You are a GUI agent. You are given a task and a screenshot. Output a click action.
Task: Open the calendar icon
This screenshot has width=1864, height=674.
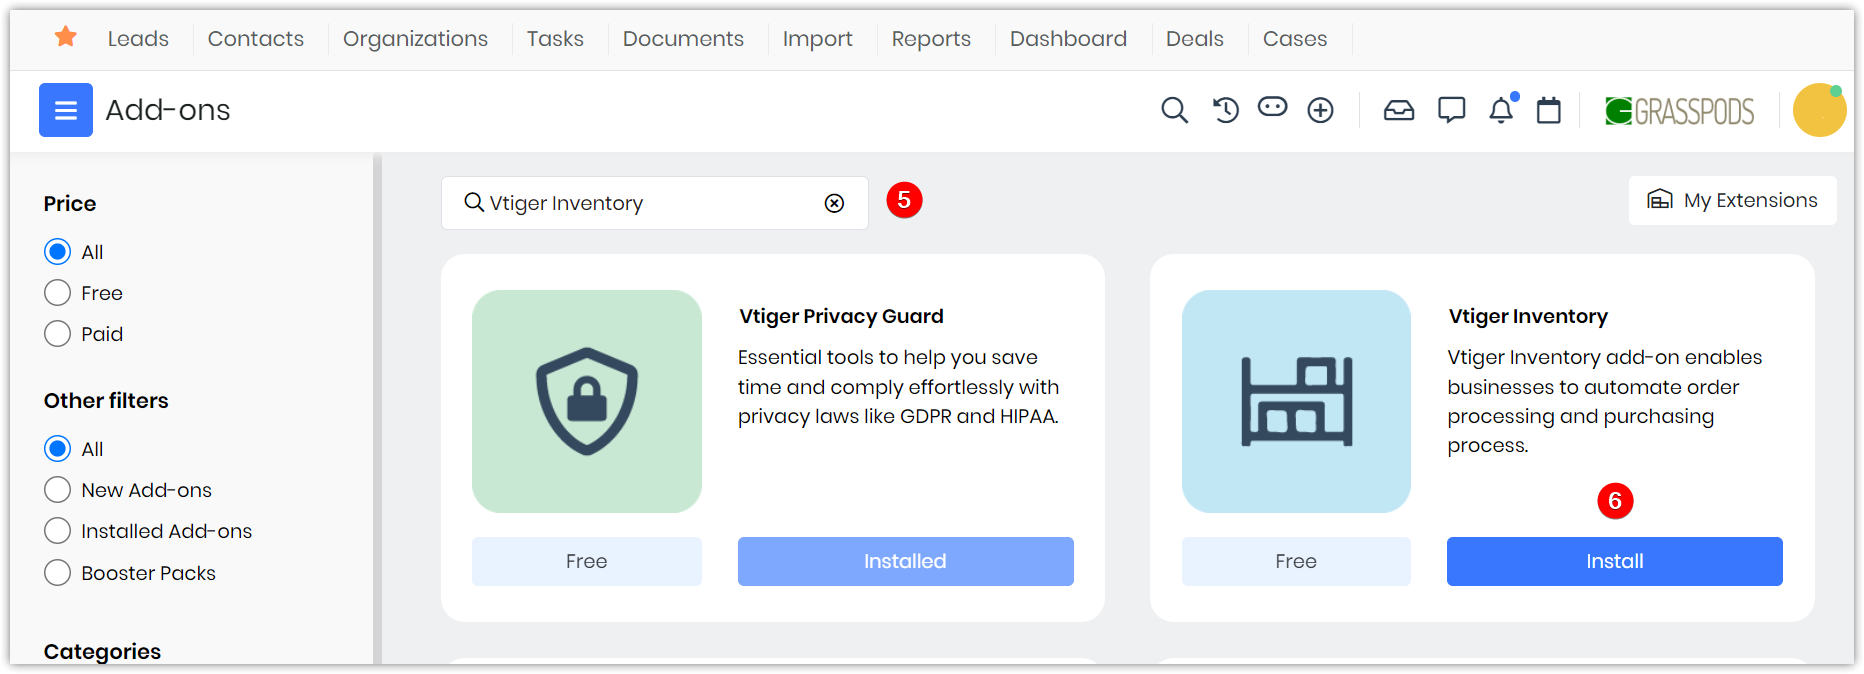(x=1549, y=110)
